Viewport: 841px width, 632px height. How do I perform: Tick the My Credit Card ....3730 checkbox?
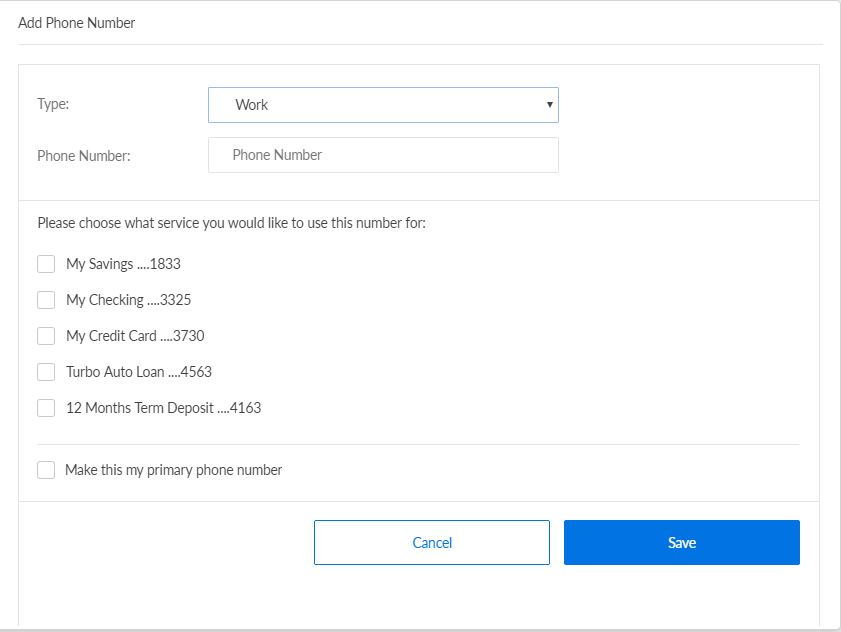pyautogui.click(x=46, y=336)
